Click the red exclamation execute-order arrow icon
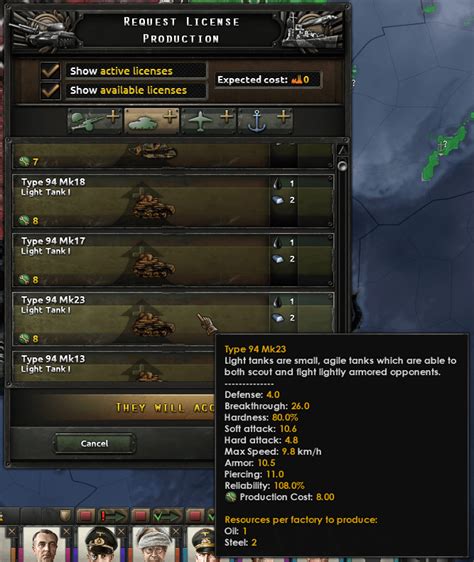Image resolution: width=474 pixels, height=562 pixels. tap(113, 516)
